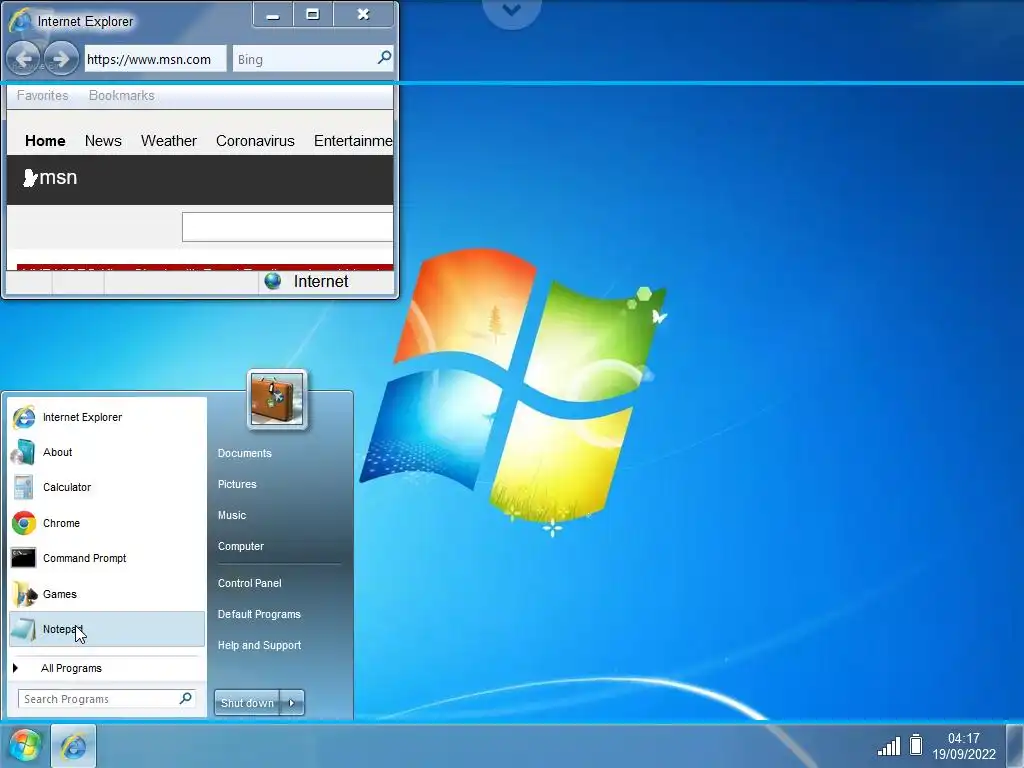
Task: Open the Shut down options arrow
Action: [x=292, y=703]
